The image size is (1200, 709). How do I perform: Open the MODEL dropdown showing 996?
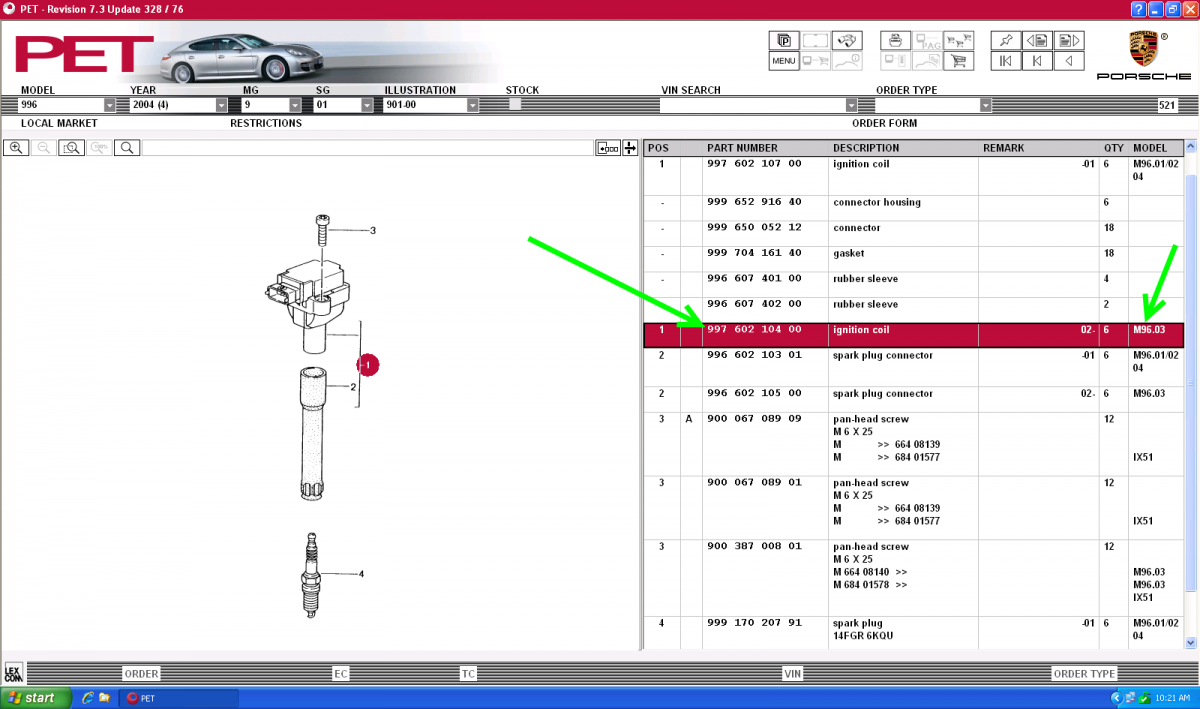110,105
